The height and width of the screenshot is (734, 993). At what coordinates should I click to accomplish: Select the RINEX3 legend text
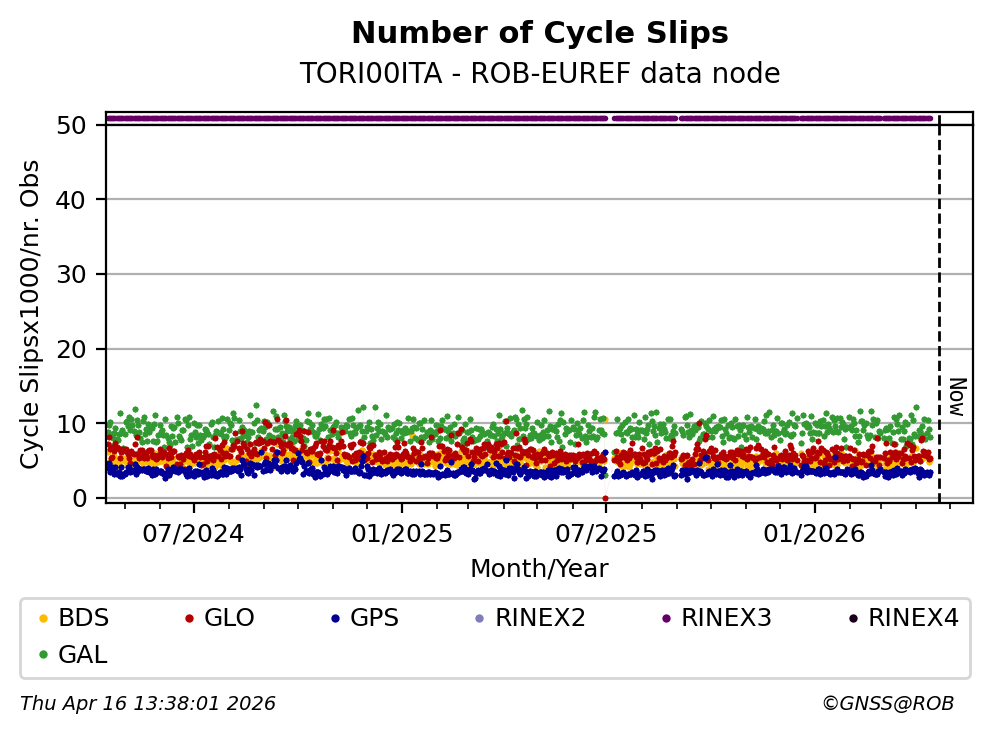tap(726, 618)
